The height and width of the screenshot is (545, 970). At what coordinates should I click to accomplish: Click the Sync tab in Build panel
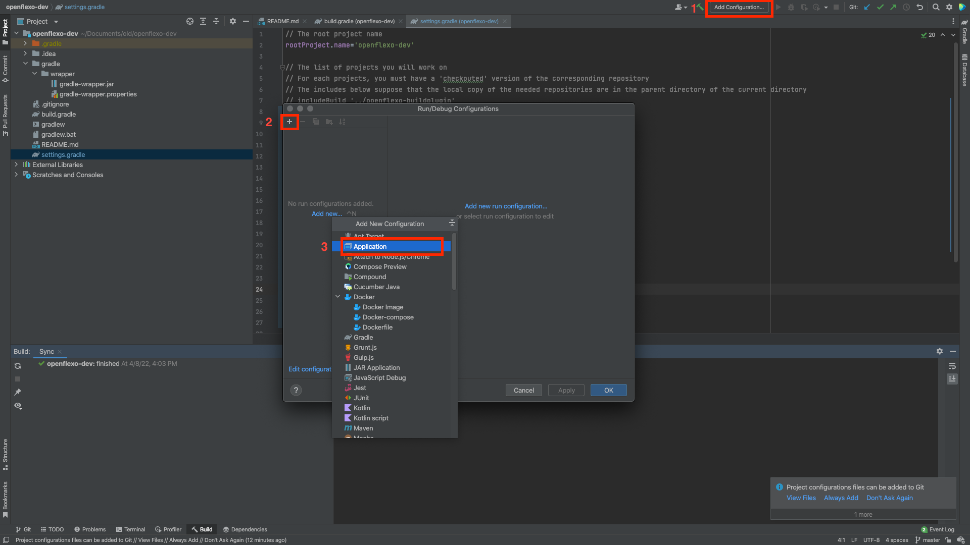point(47,351)
